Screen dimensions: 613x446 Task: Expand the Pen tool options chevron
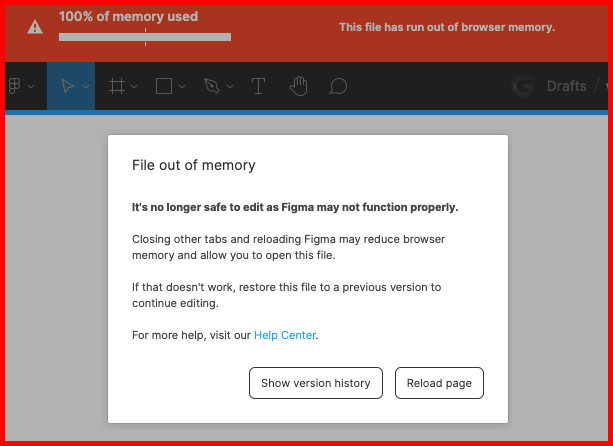coord(232,87)
